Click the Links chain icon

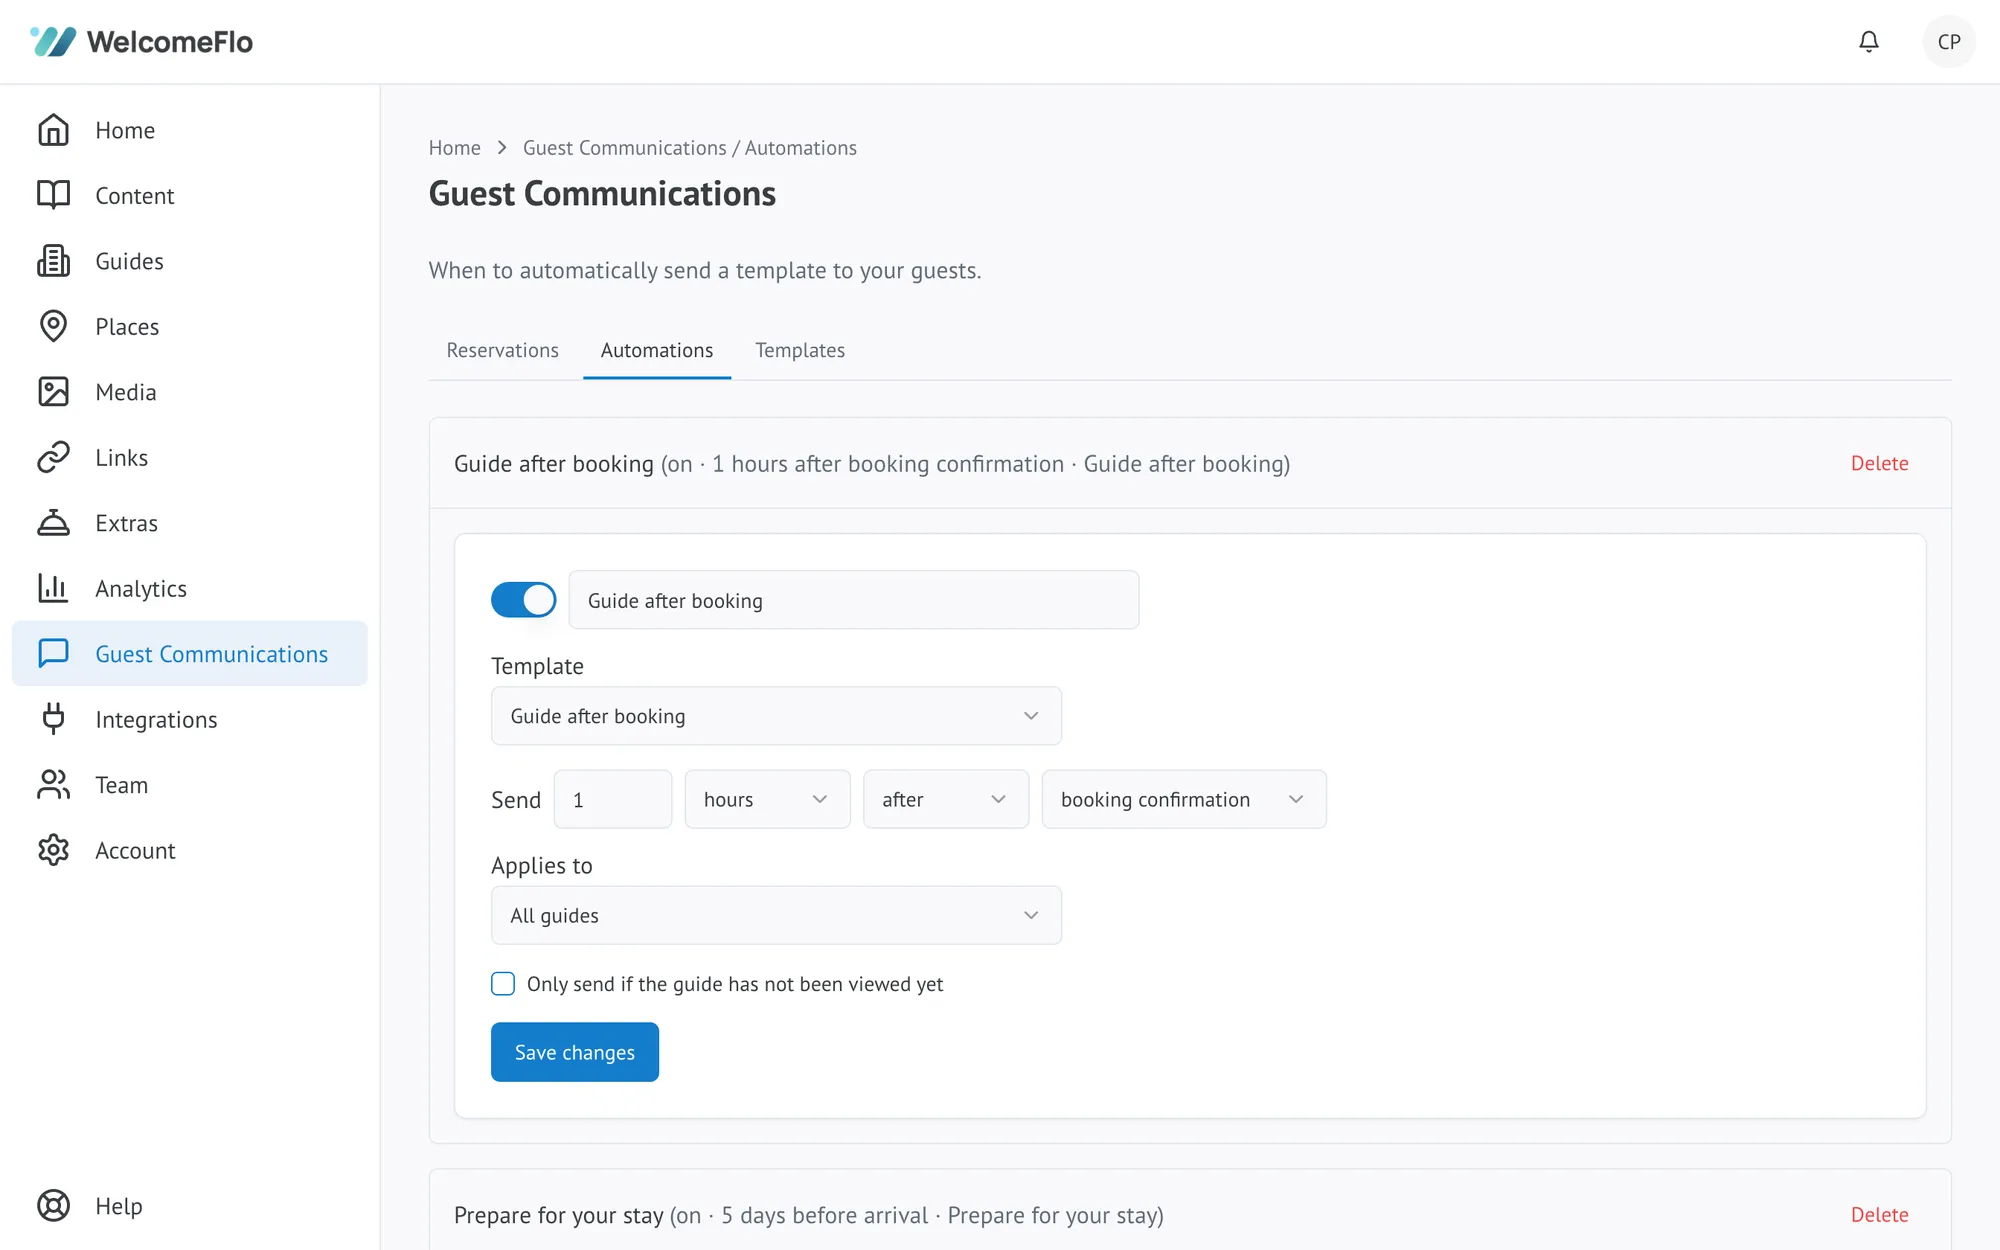coord(53,457)
